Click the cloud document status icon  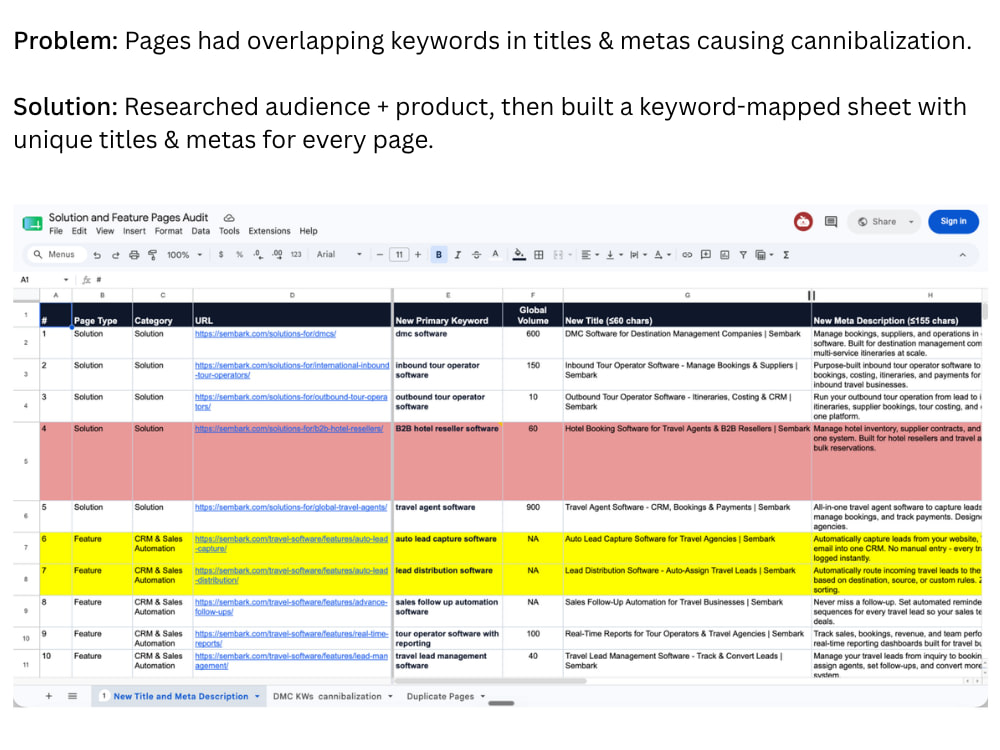pyautogui.click(x=229, y=217)
